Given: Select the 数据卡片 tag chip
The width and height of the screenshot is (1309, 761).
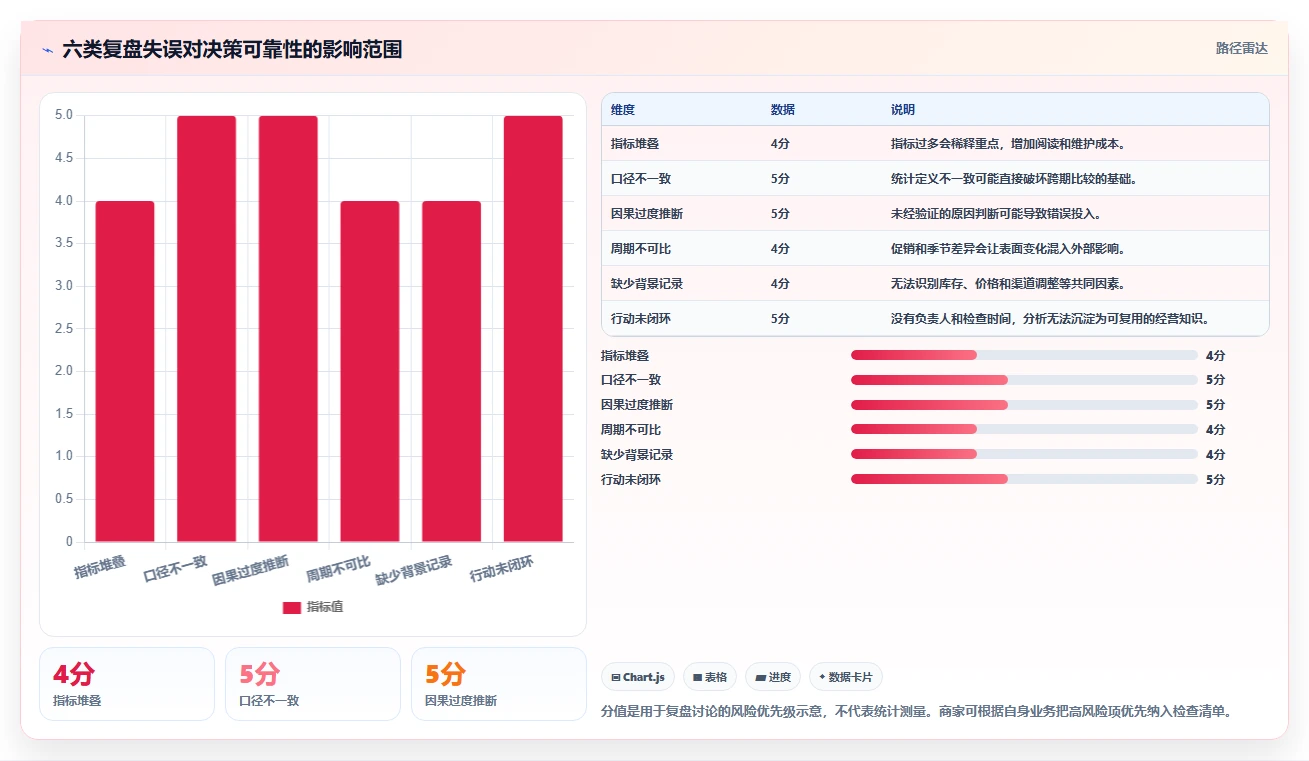Looking at the screenshot, I should 845,677.
